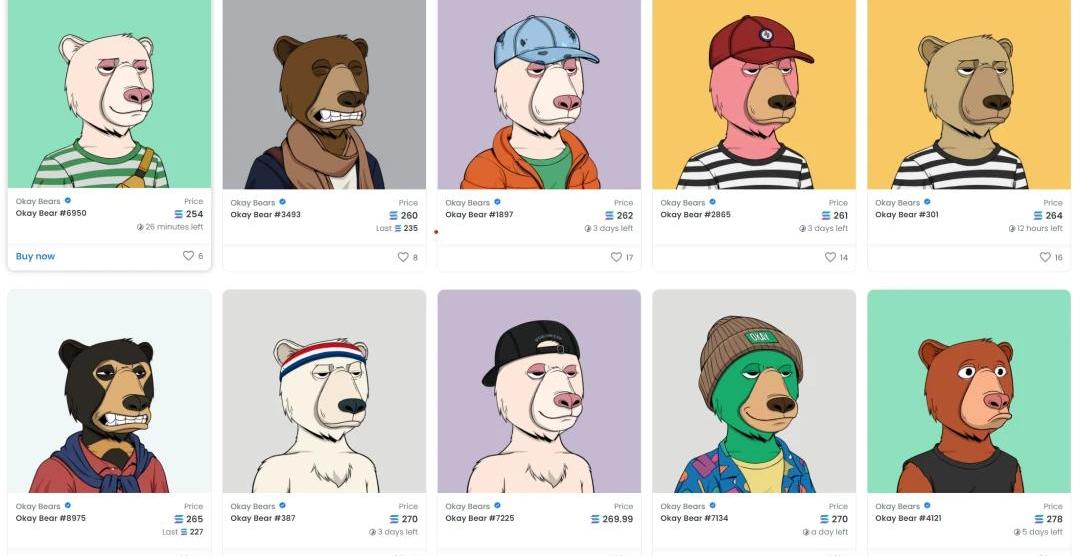Click heart icon under Okay Bear #2865
Screen dimensions: 1080x556
(x=831, y=257)
